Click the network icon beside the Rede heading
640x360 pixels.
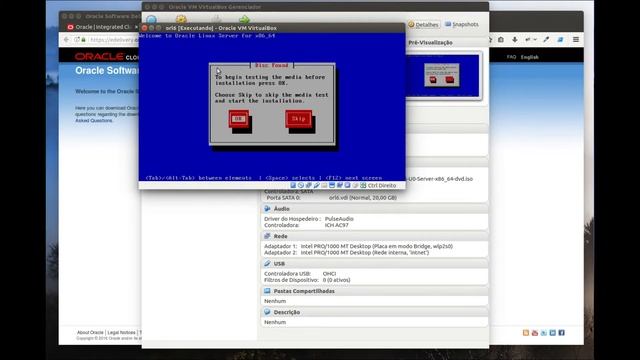point(267,236)
